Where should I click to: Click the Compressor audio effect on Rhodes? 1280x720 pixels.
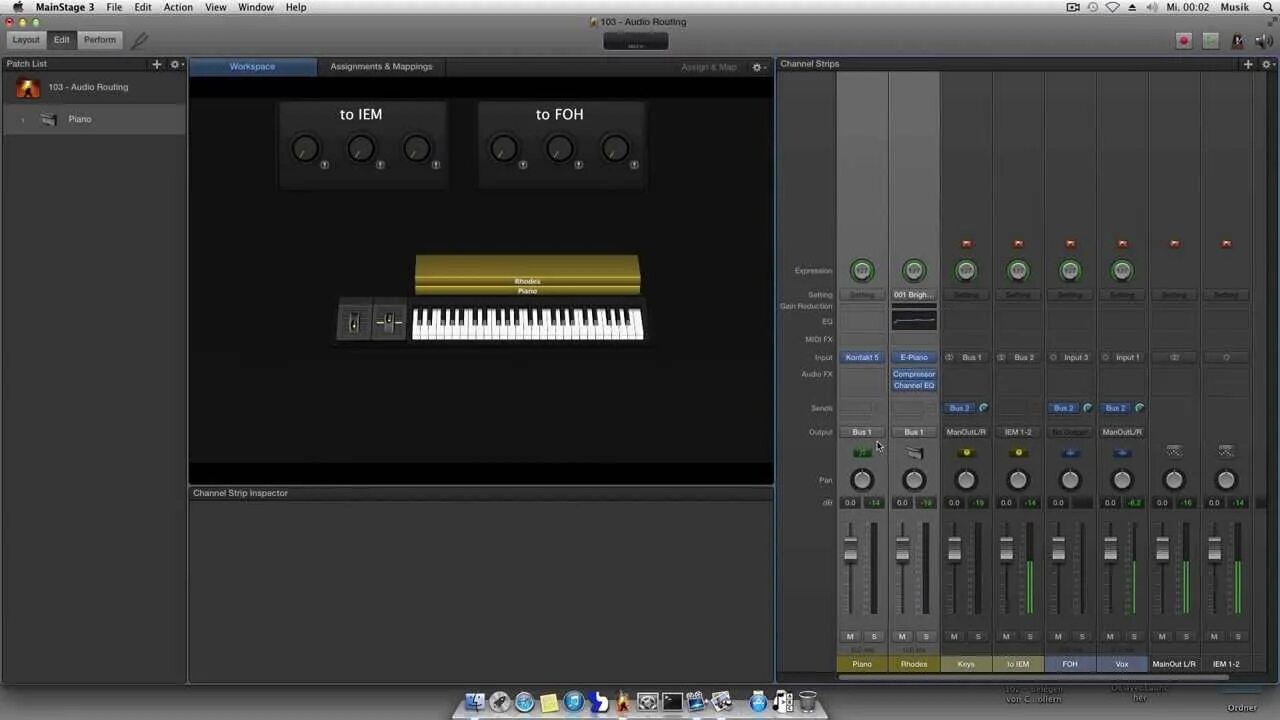914,374
